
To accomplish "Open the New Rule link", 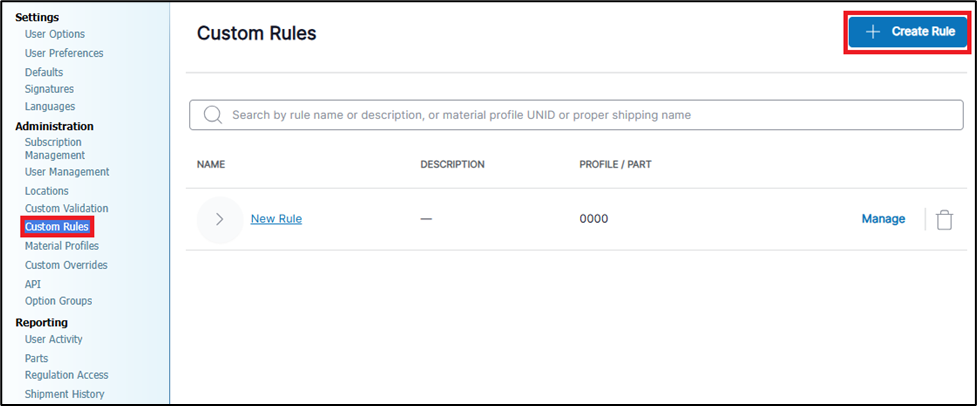I will [276, 219].
